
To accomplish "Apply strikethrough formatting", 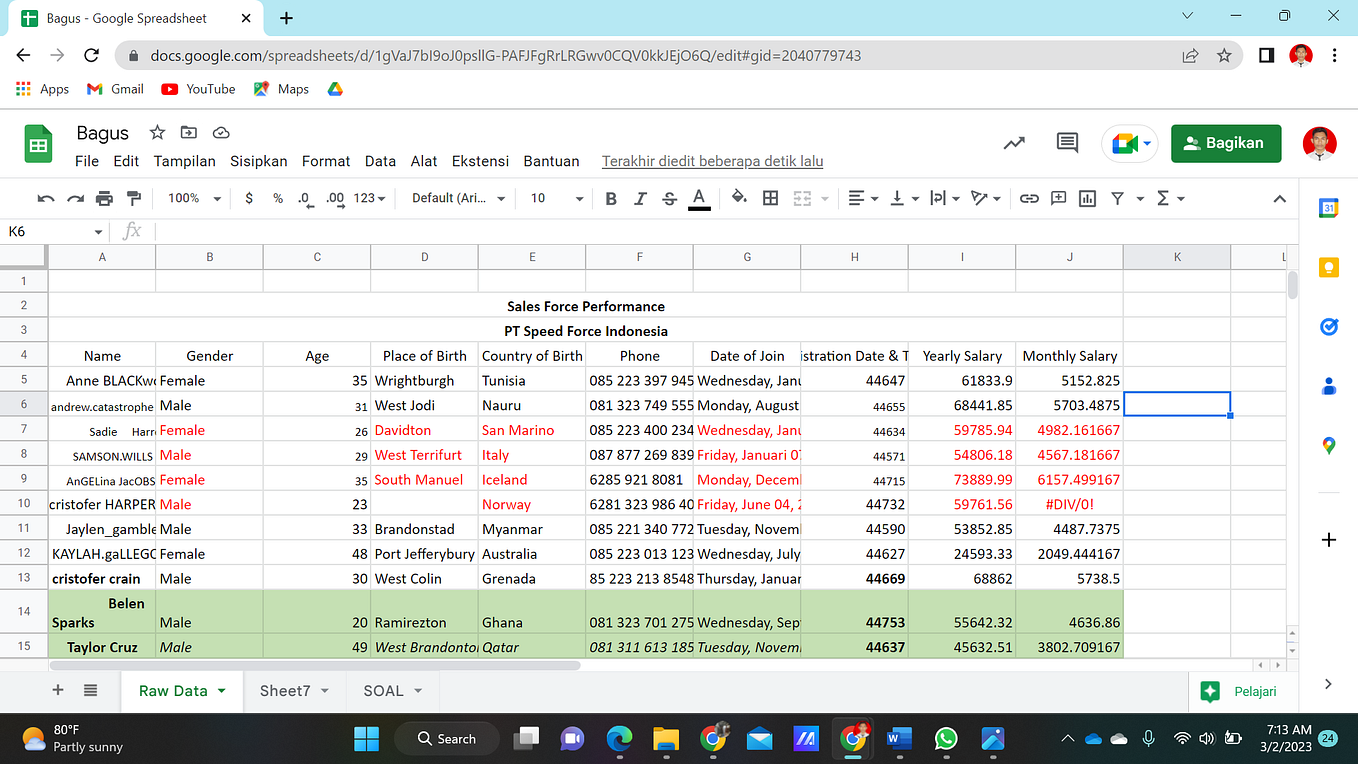I will point(669,197).
